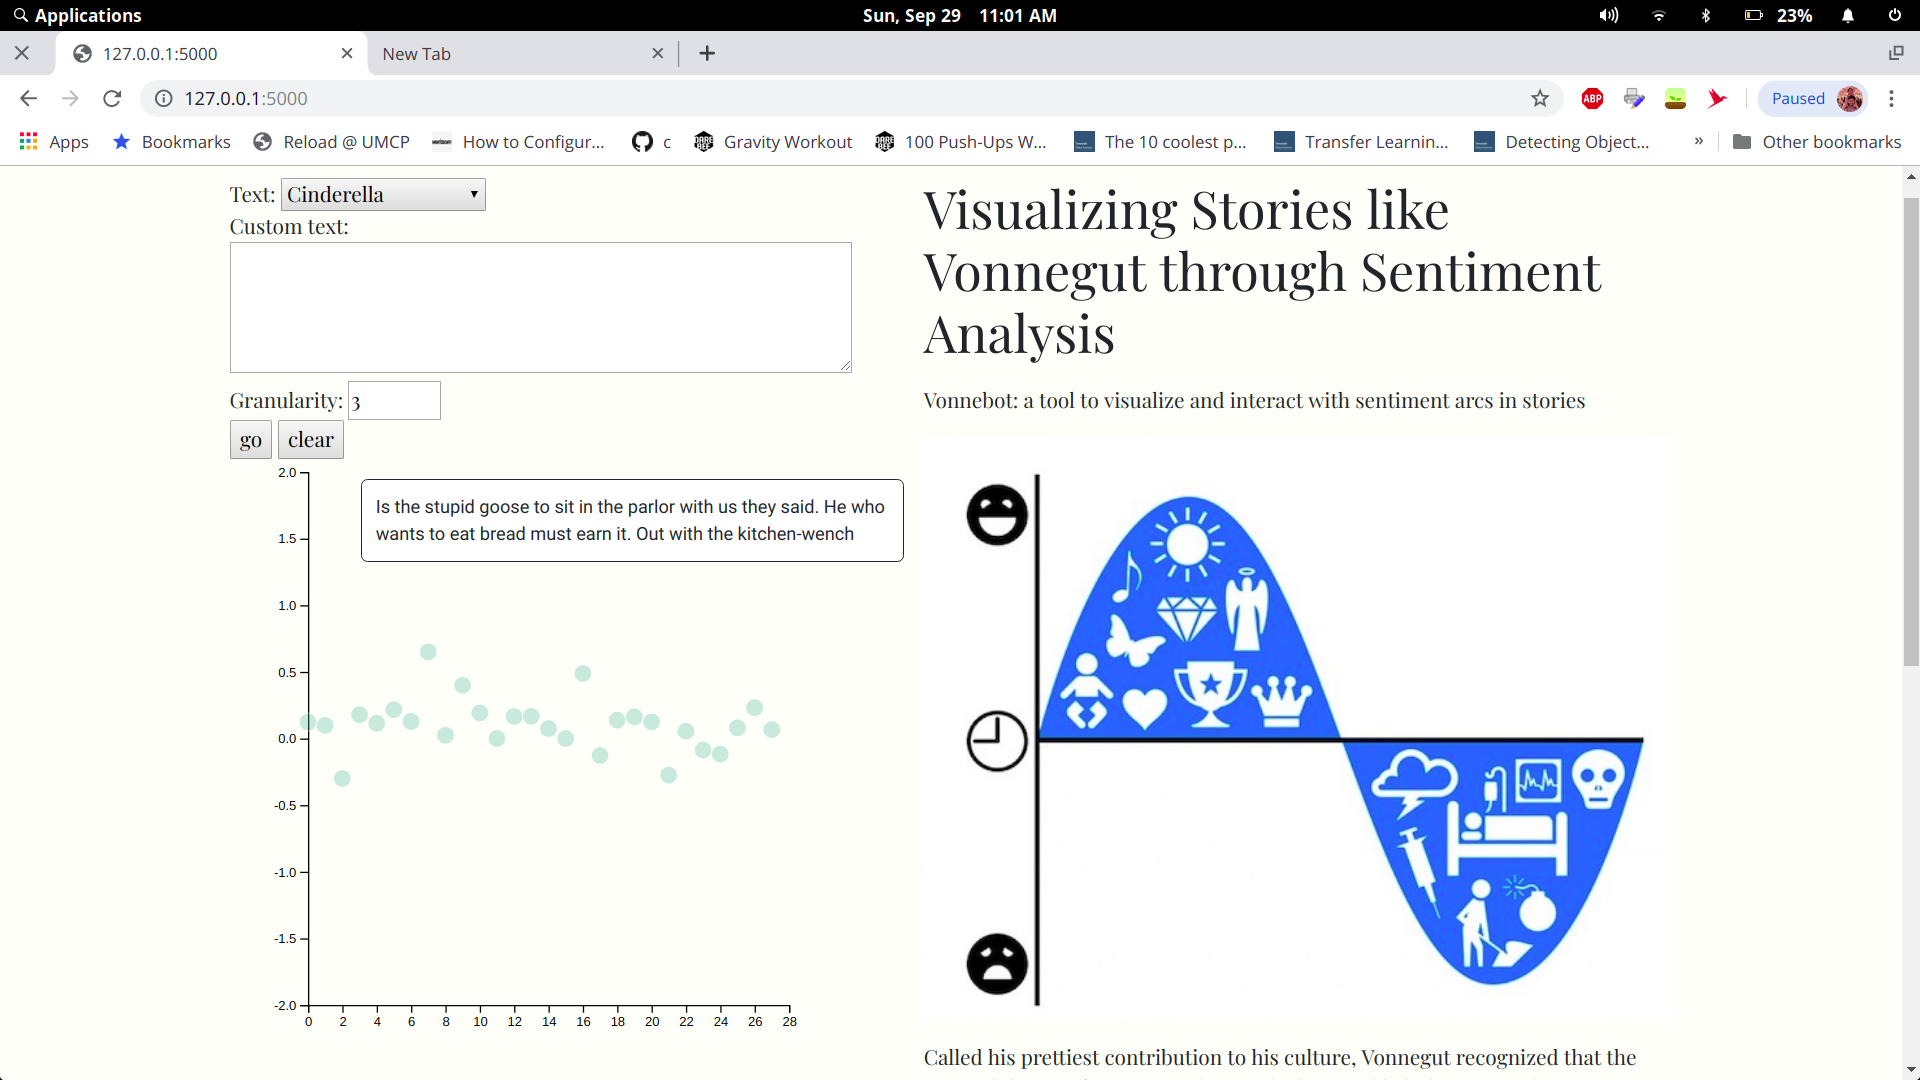
Task: Open the Applications menu
Action: (77, 15)
